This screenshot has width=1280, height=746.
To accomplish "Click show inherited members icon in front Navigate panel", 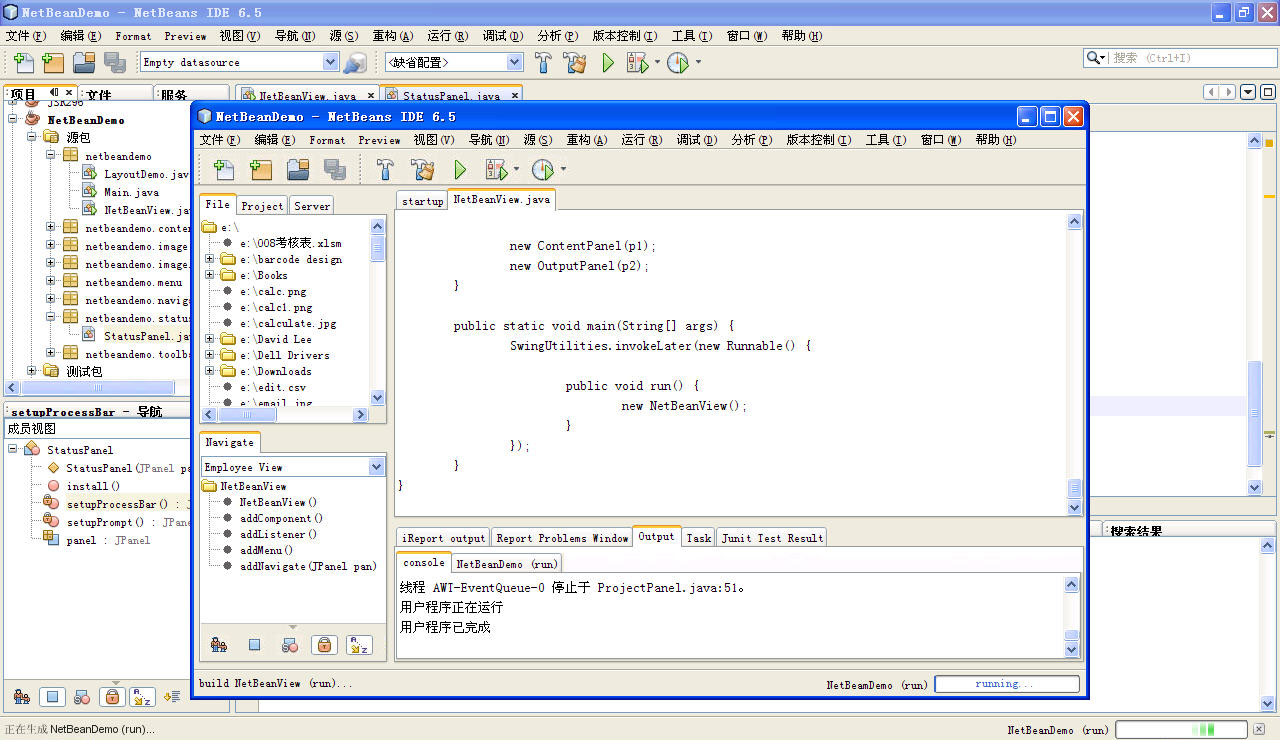I will pos(218,646).
